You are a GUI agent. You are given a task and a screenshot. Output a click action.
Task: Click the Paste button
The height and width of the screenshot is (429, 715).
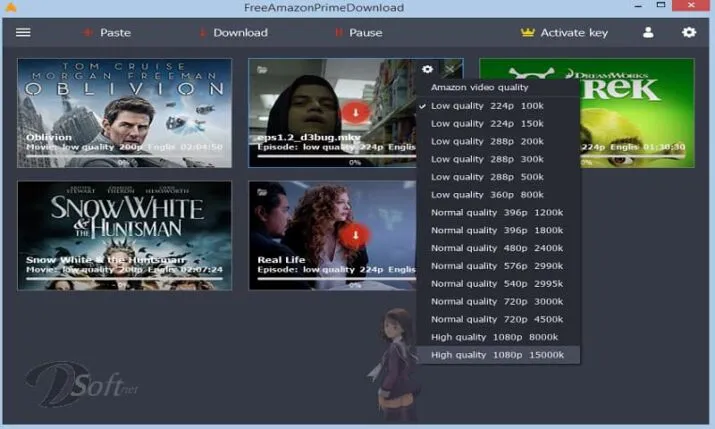tap(107, 33)
